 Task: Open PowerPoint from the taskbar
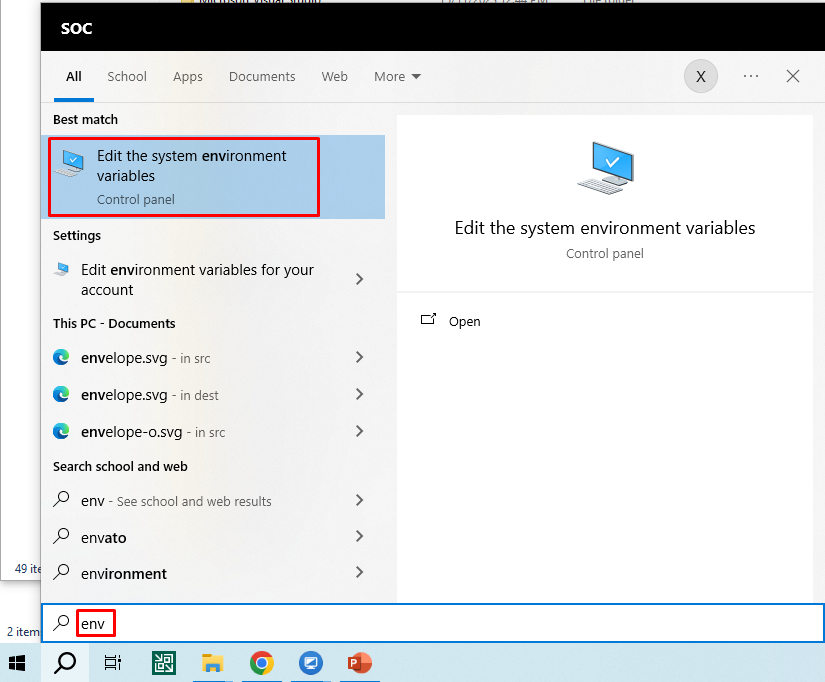tap(359, 662)
